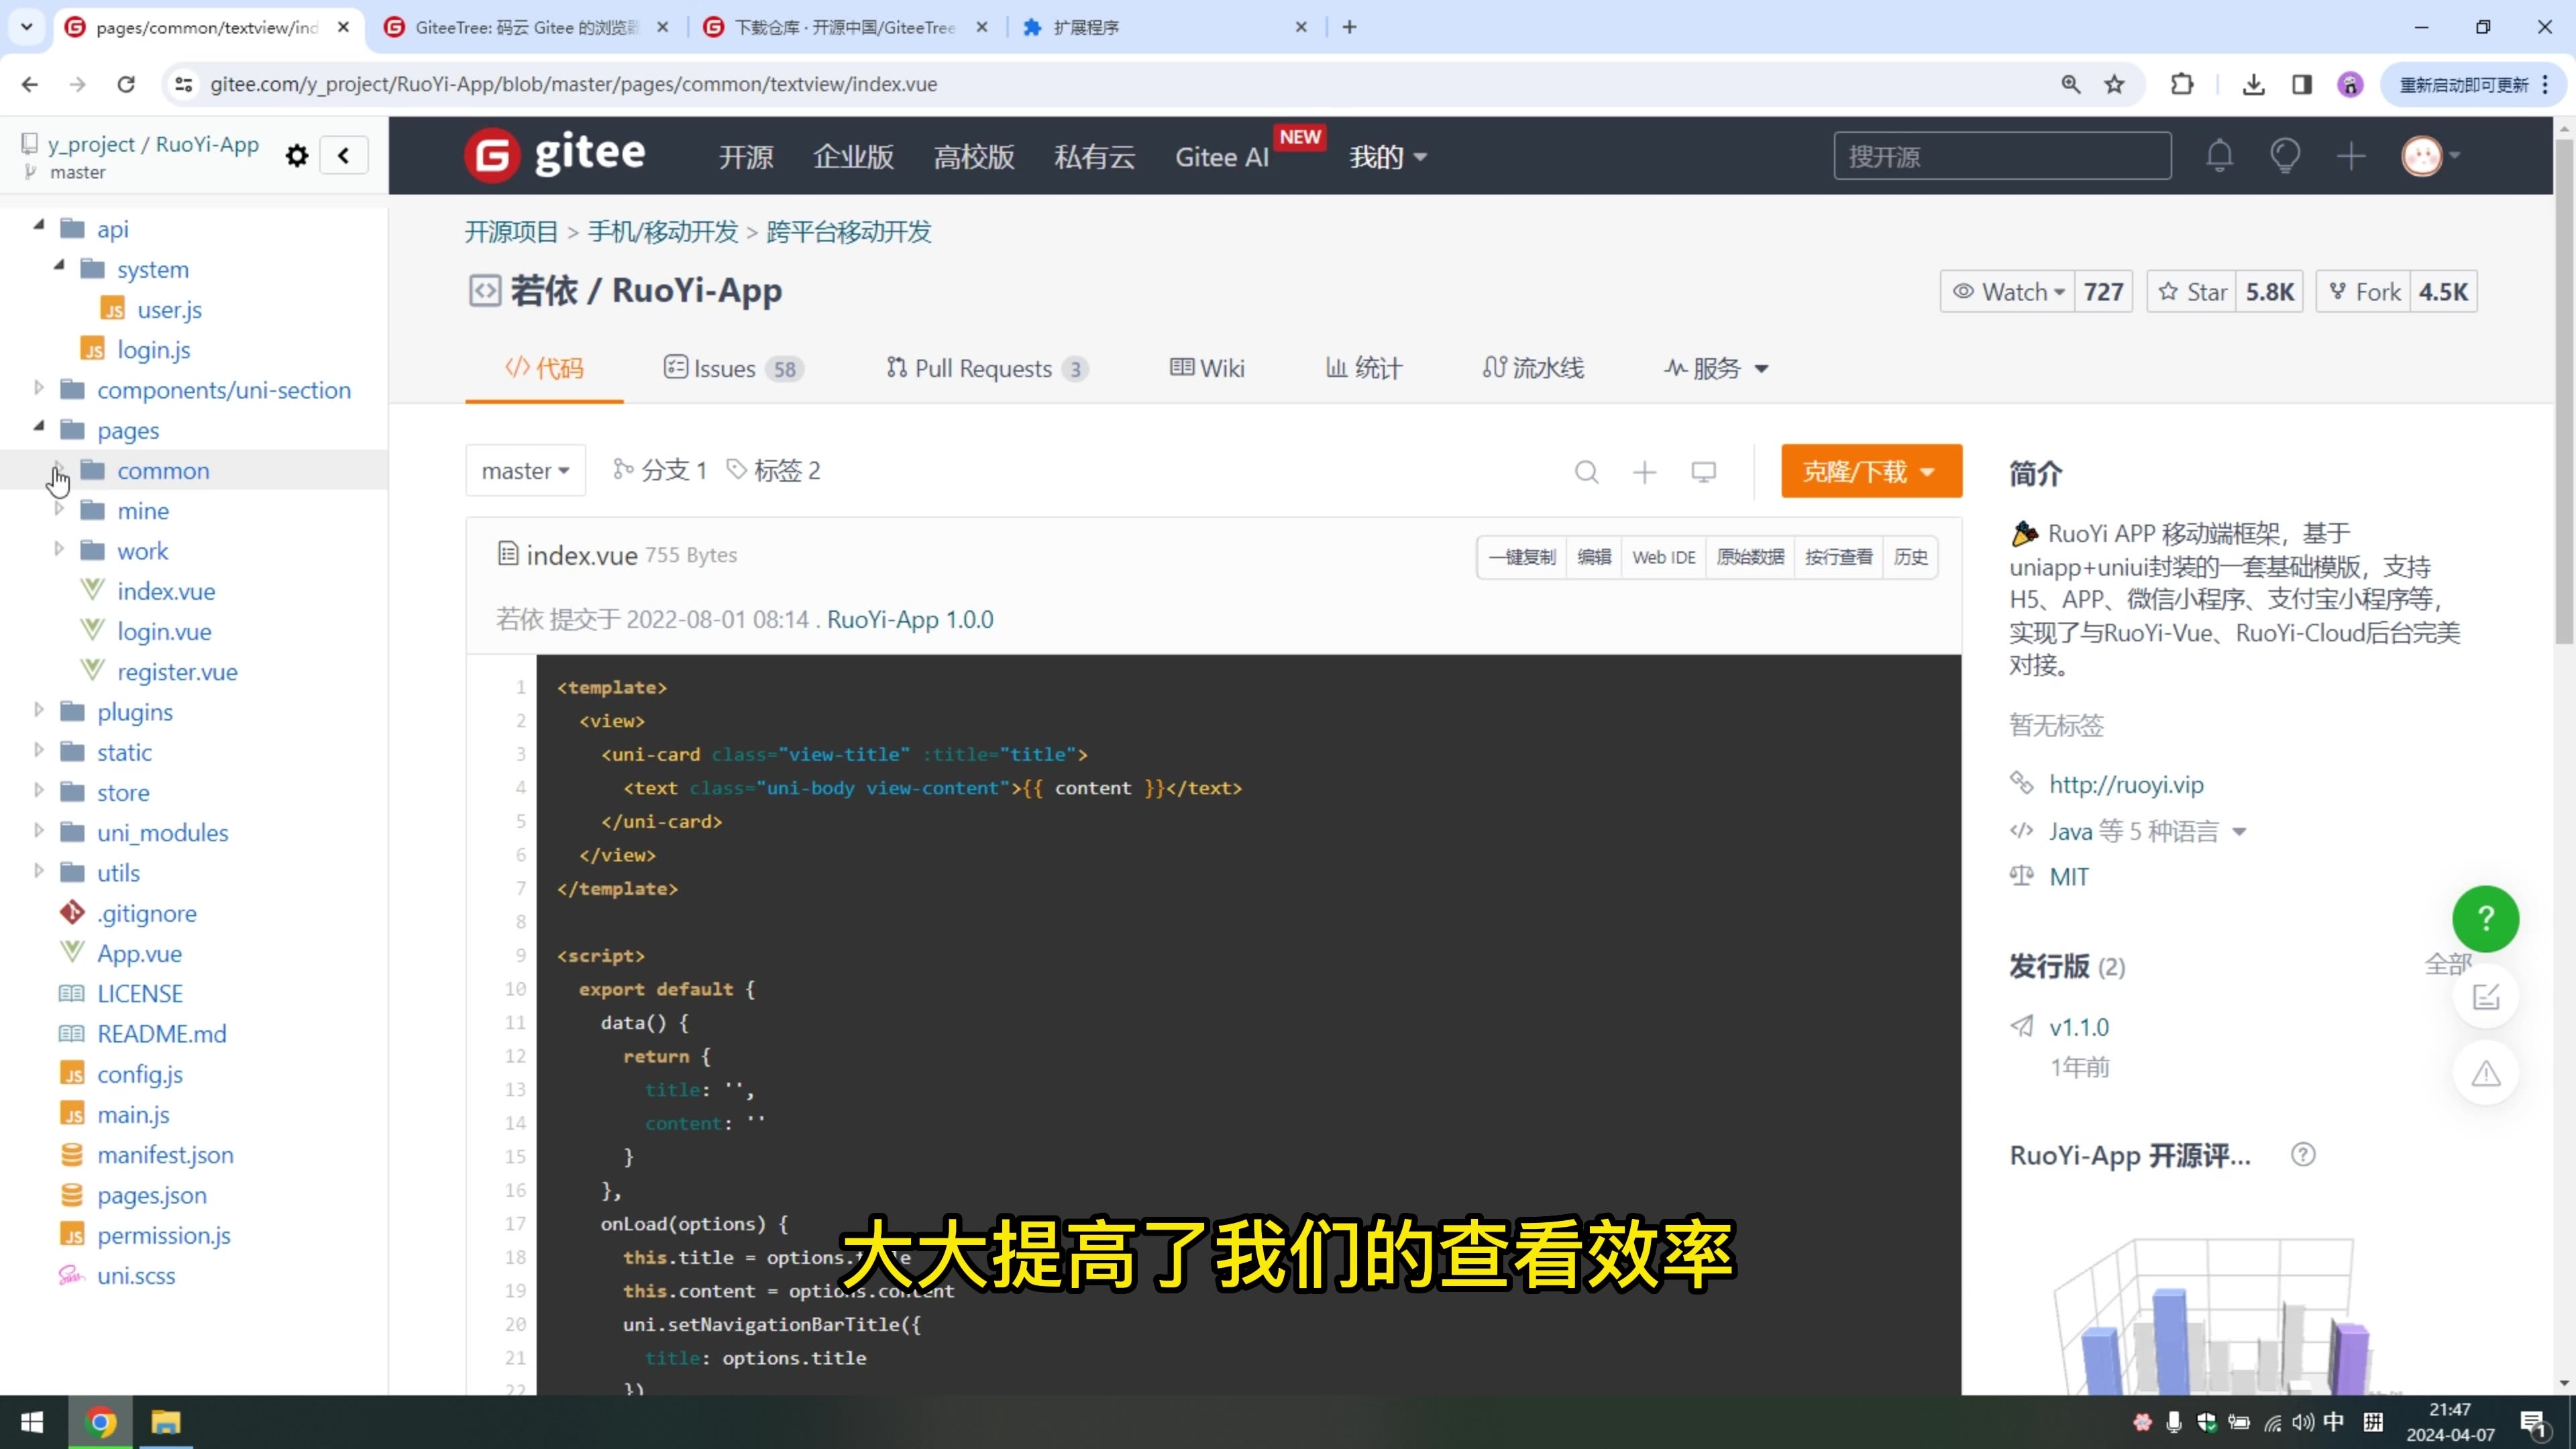Collapse the pages folder

tap(39, 427)
